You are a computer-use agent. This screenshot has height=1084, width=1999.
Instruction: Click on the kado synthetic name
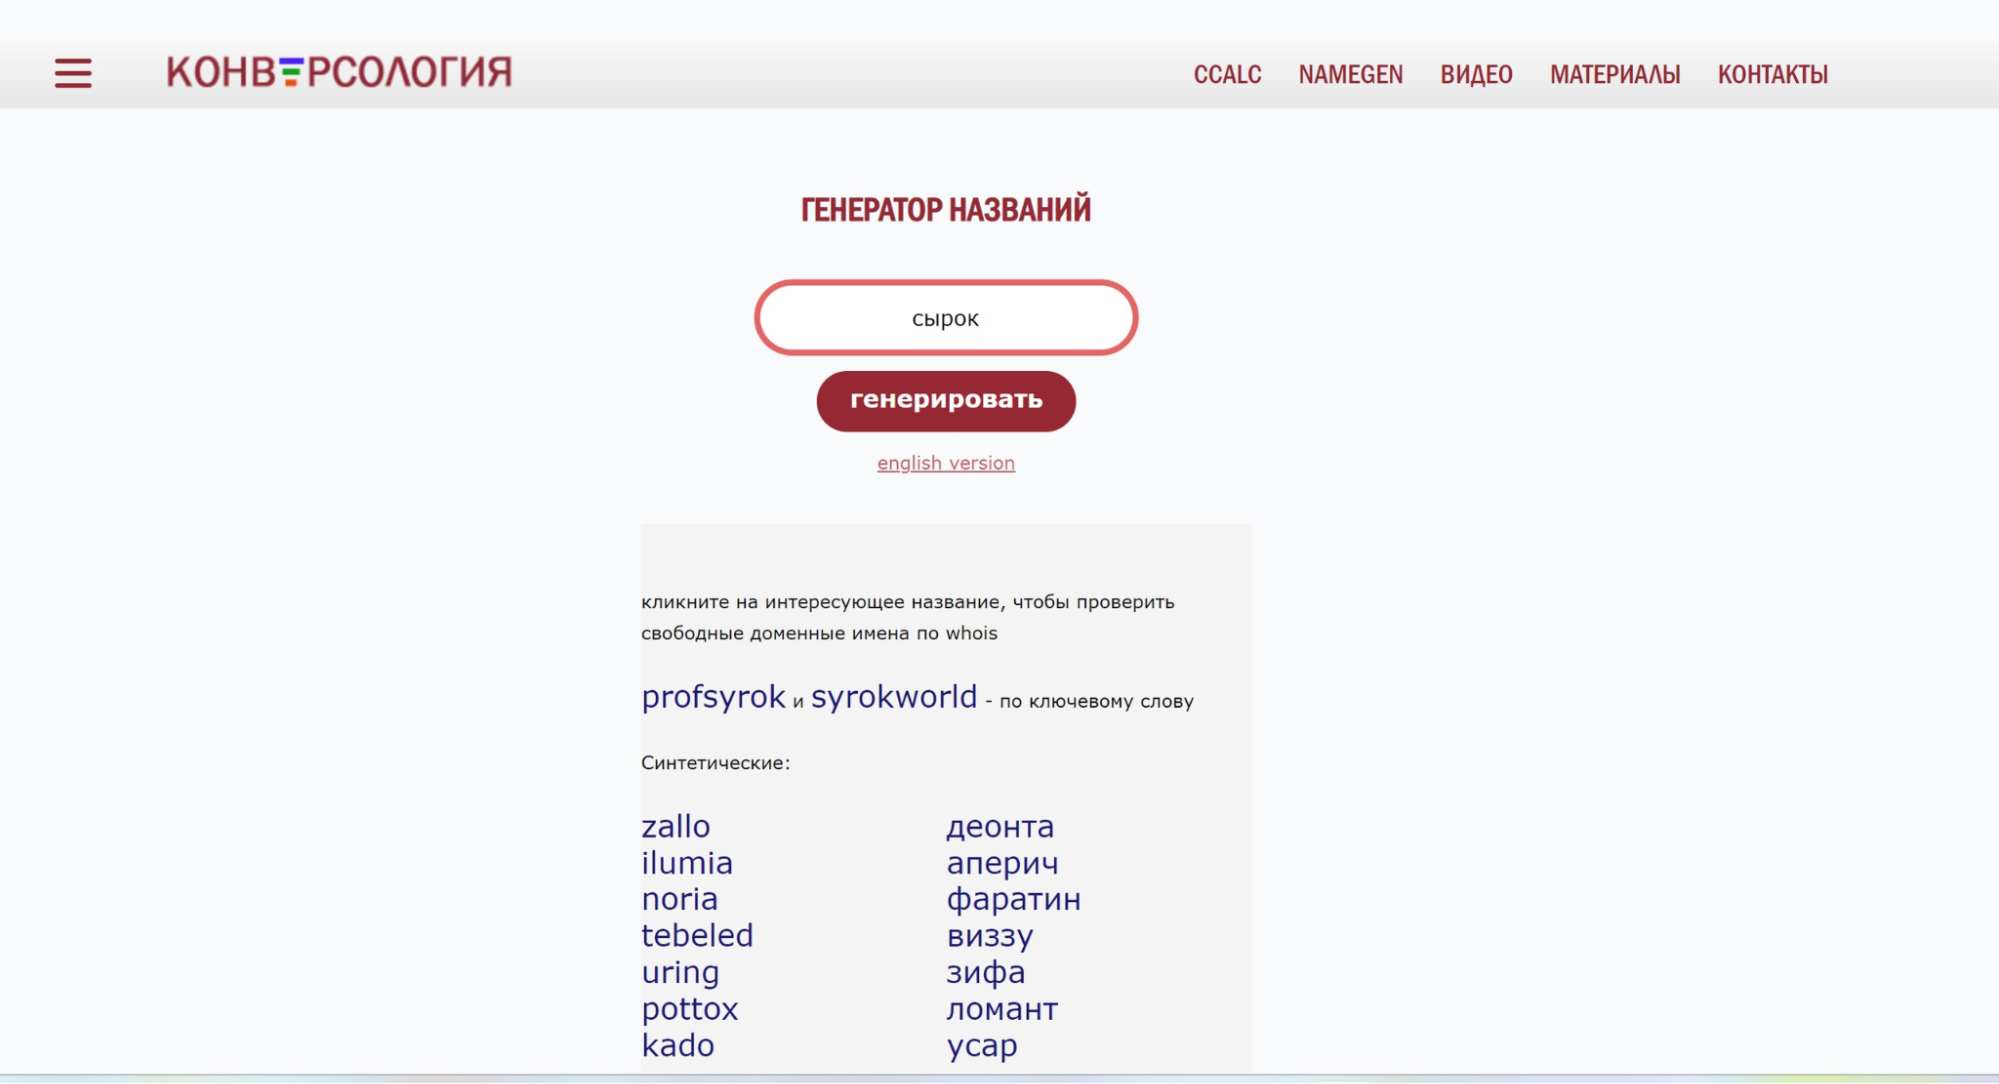[678, 1045]
